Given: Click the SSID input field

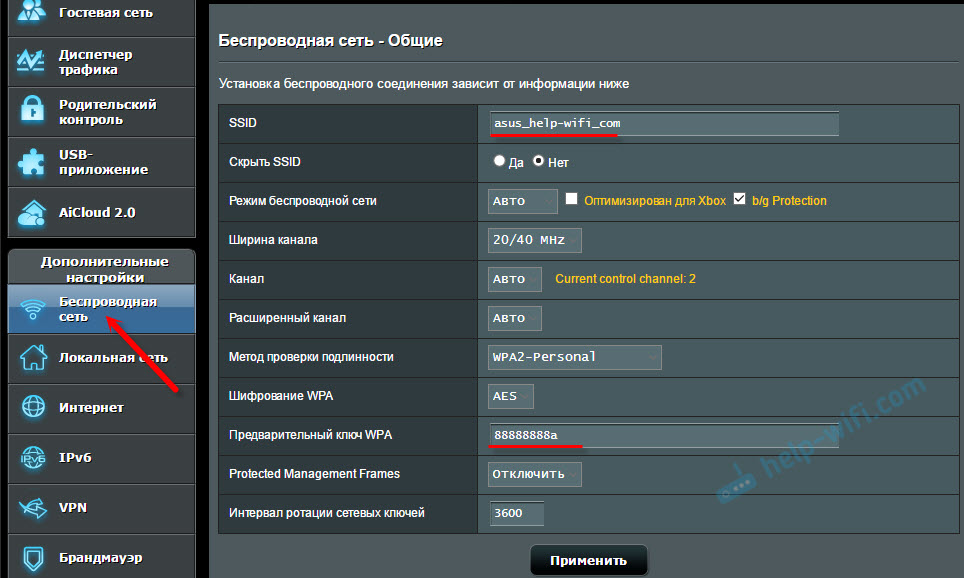Looking at the screenshot, I should tap(662, 123).
